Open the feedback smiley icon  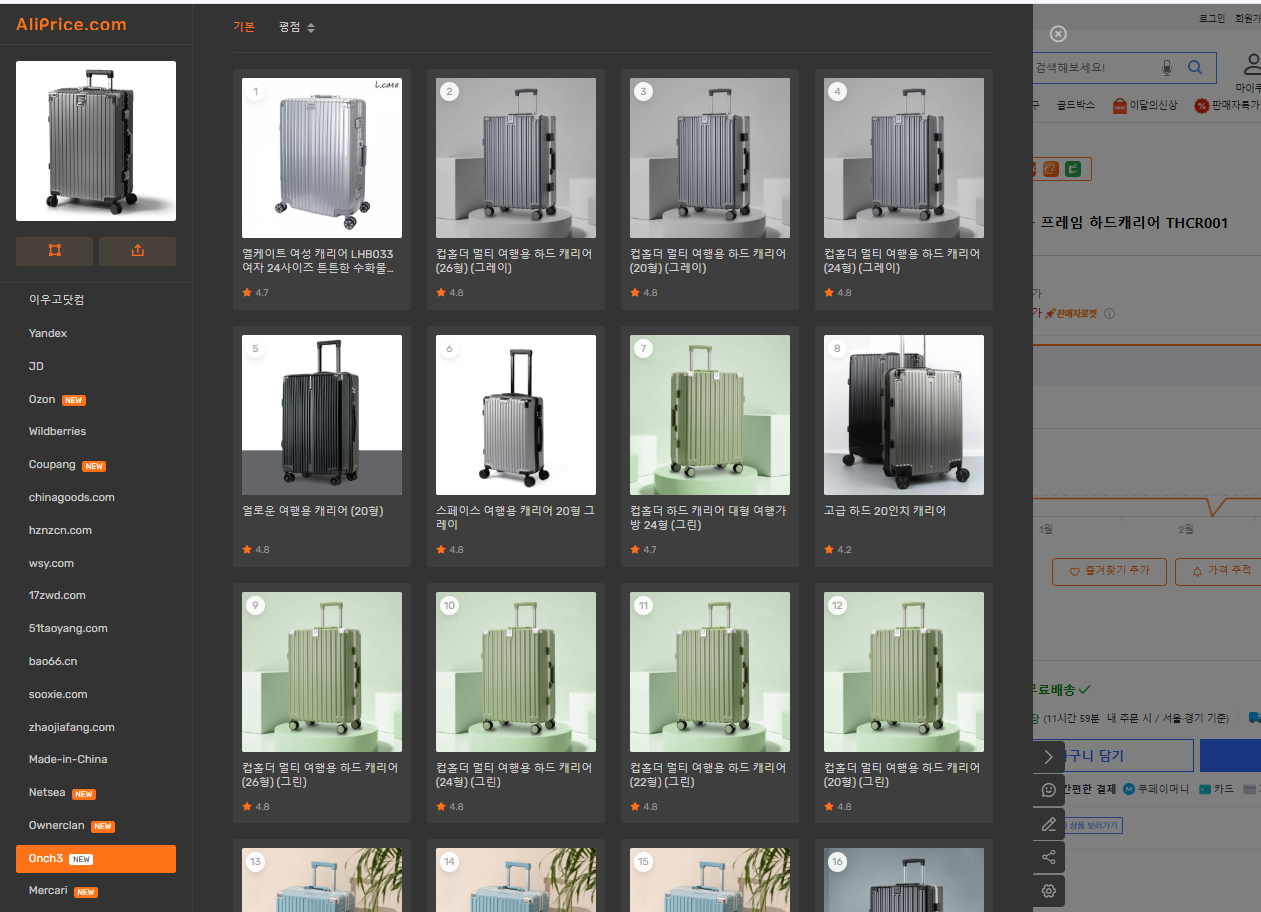1048,790
